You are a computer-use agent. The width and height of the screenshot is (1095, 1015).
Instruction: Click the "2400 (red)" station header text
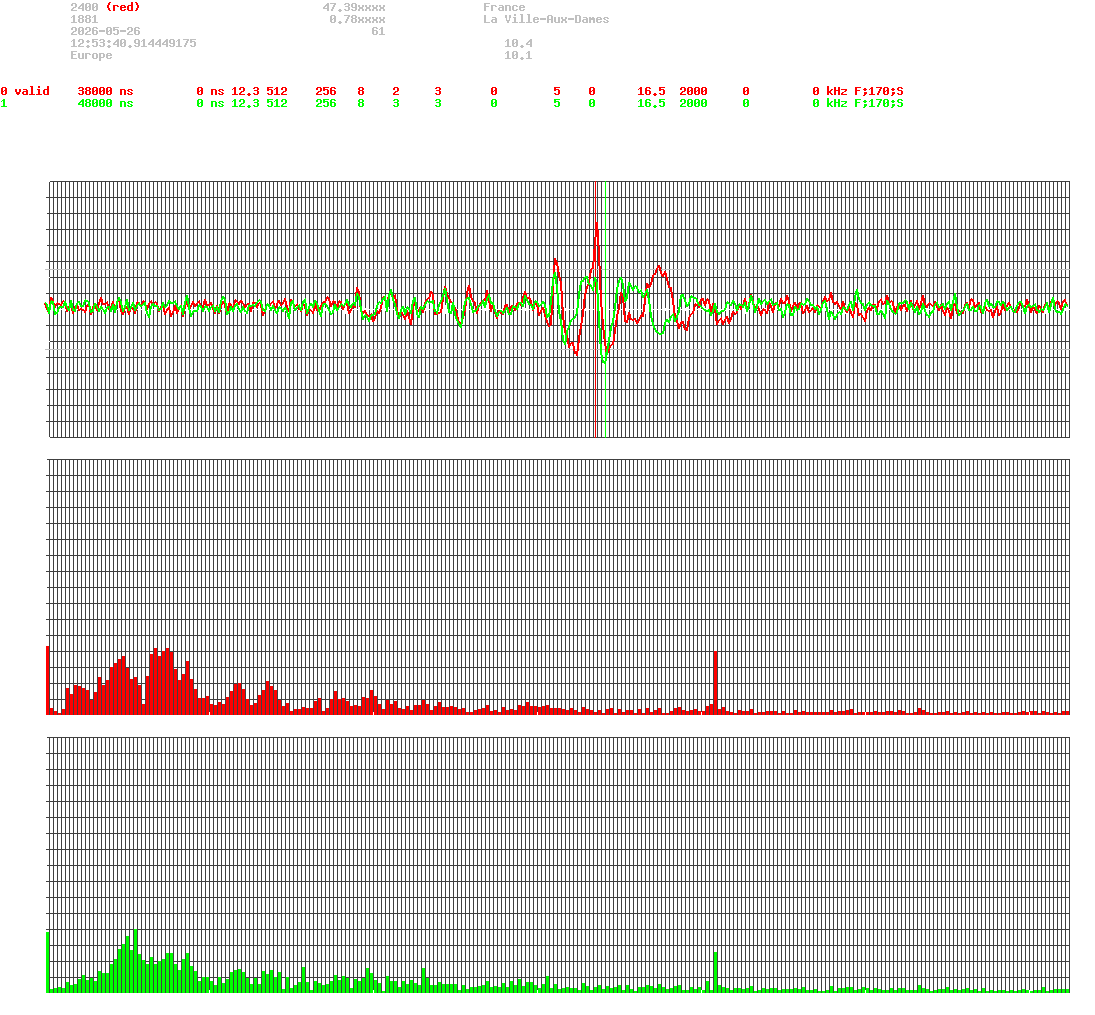105,7
